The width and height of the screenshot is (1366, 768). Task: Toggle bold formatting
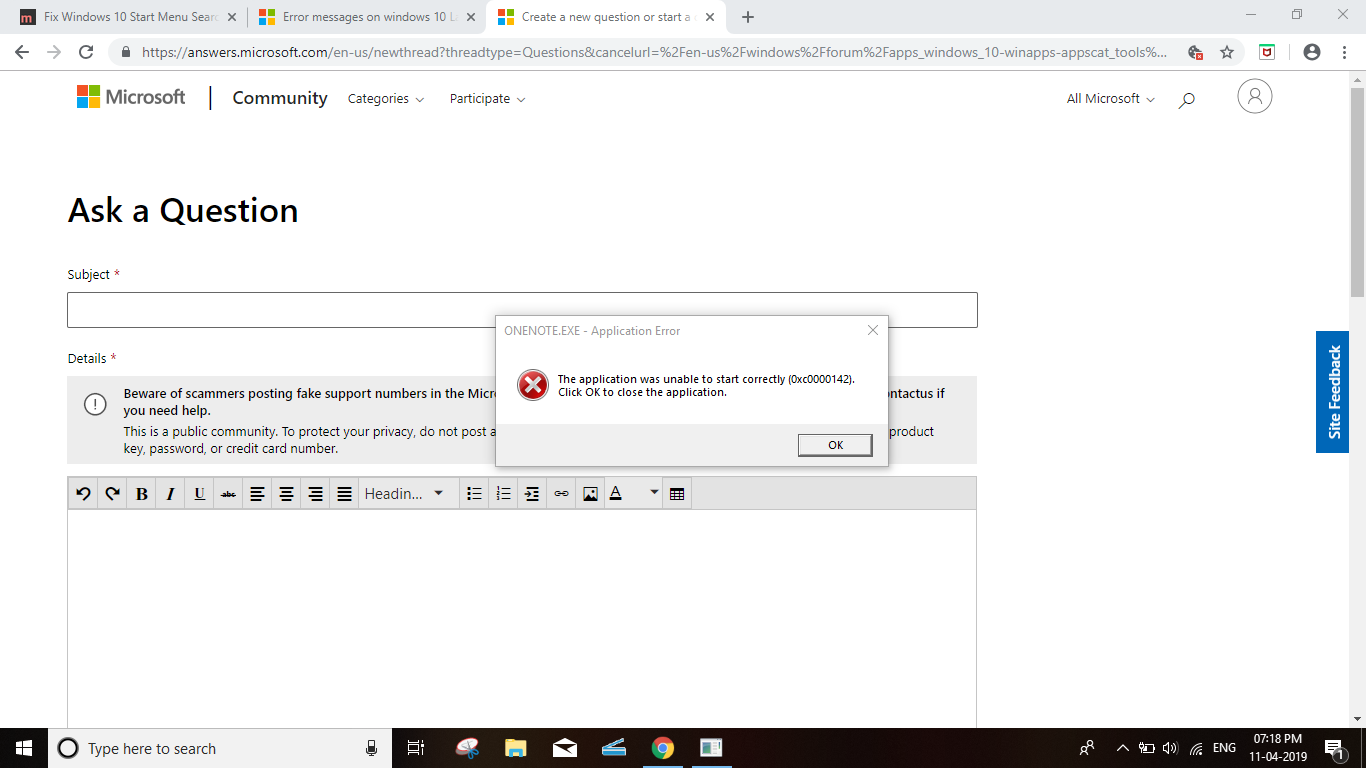(141, 493)
